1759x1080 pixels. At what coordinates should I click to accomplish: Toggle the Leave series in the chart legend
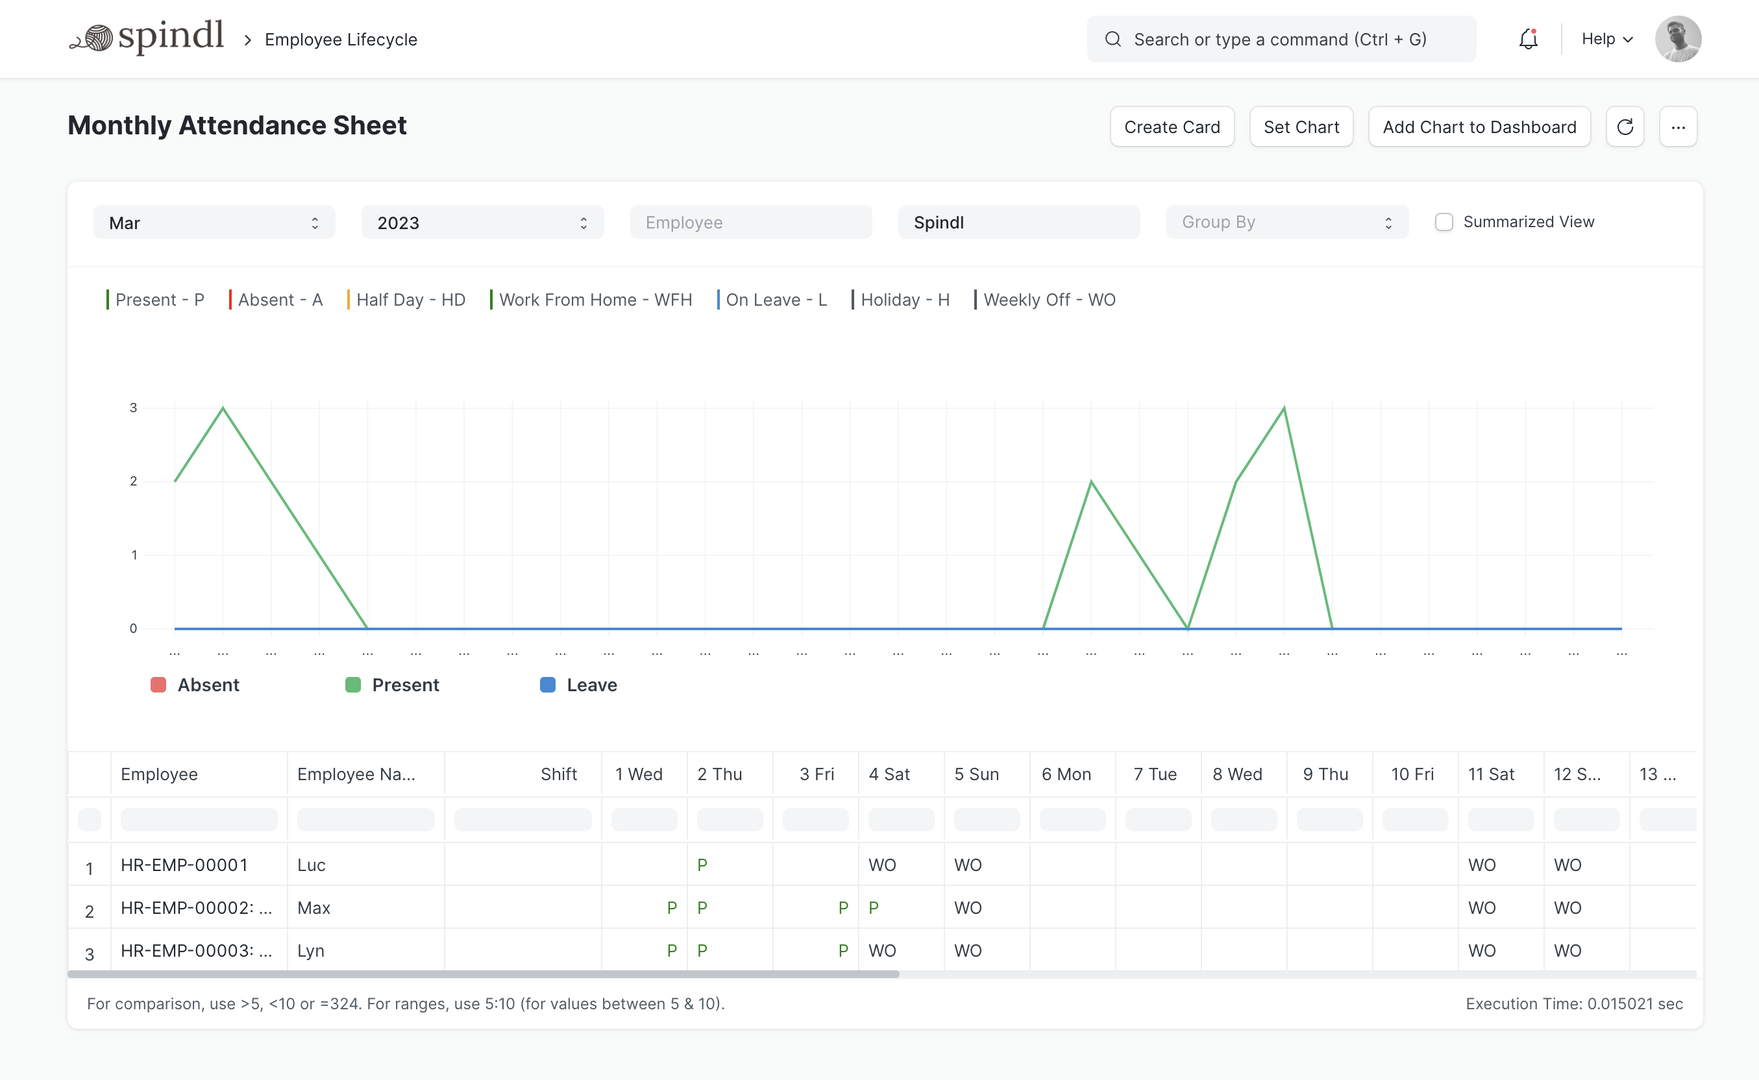(x=578, y=684)
